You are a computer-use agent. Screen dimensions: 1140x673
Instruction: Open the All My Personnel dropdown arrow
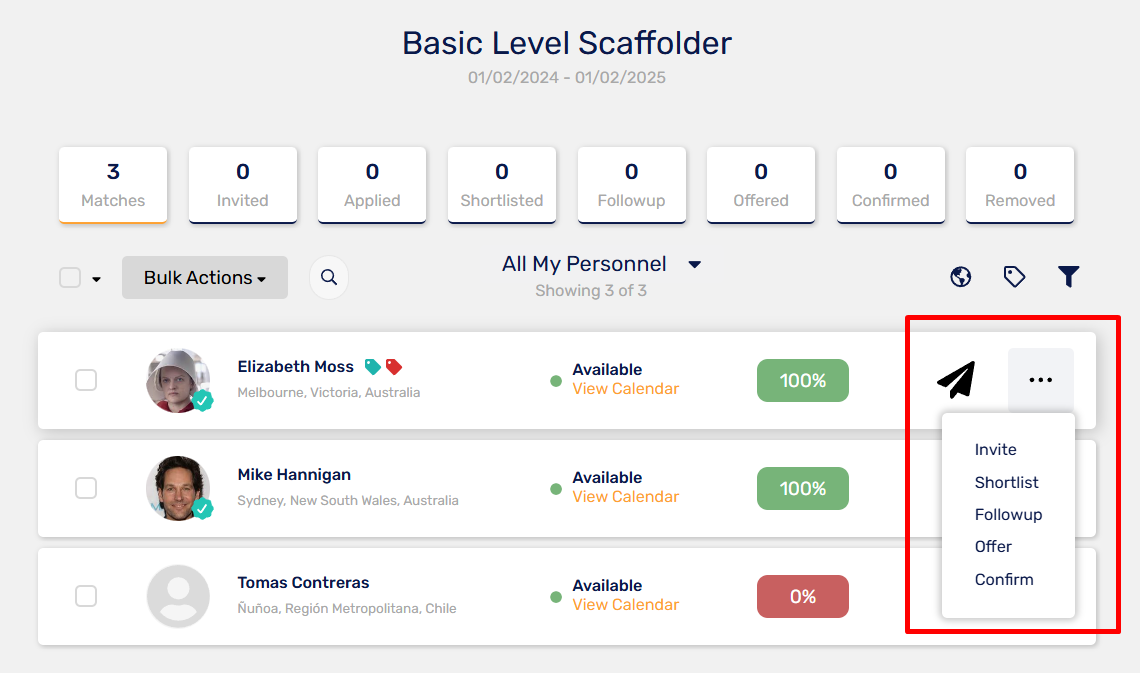(x=694, y=265)
